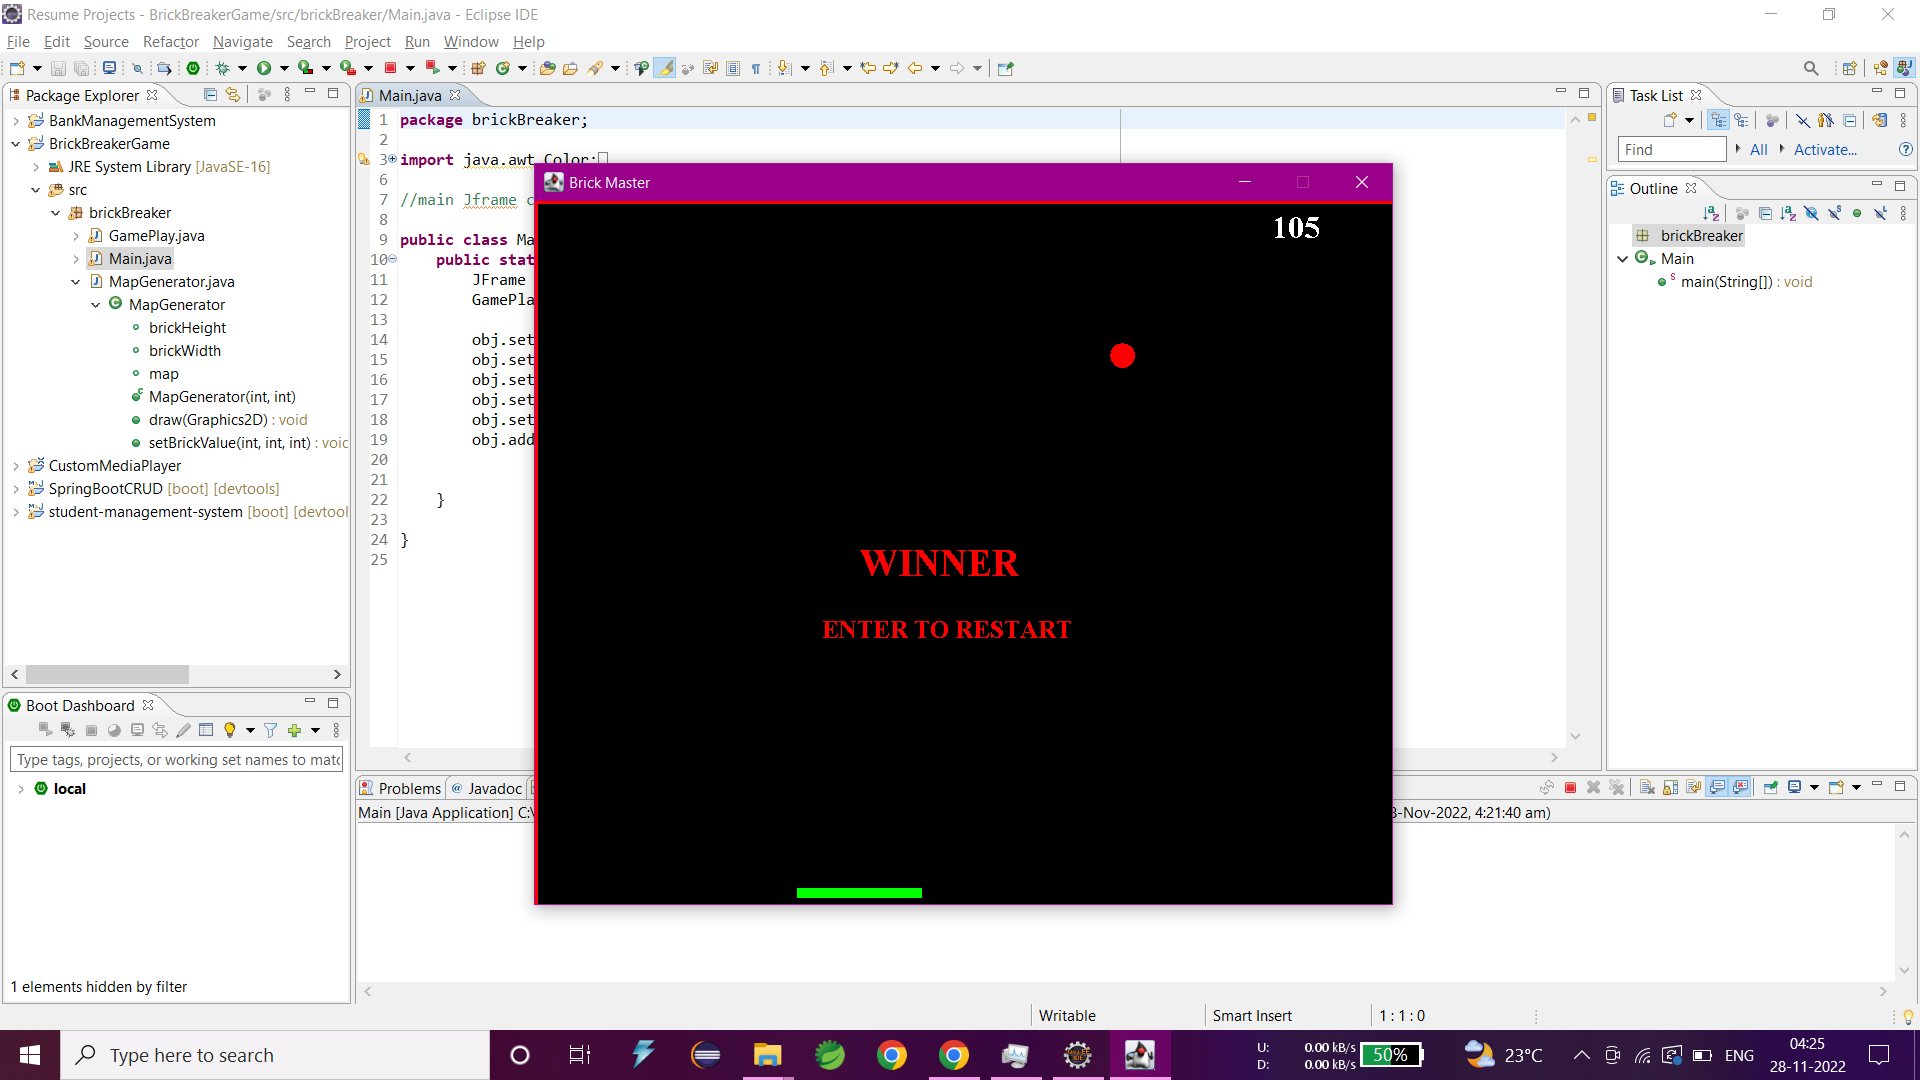
Task: Start a Debug session with the bug icon
Action: click(222, 68)
